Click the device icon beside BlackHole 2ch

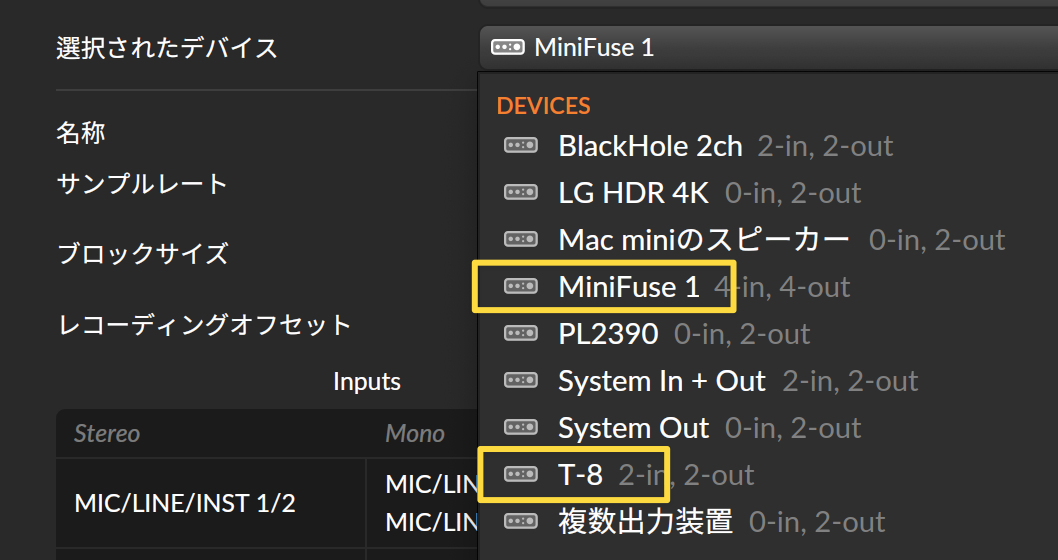point(521,146)
